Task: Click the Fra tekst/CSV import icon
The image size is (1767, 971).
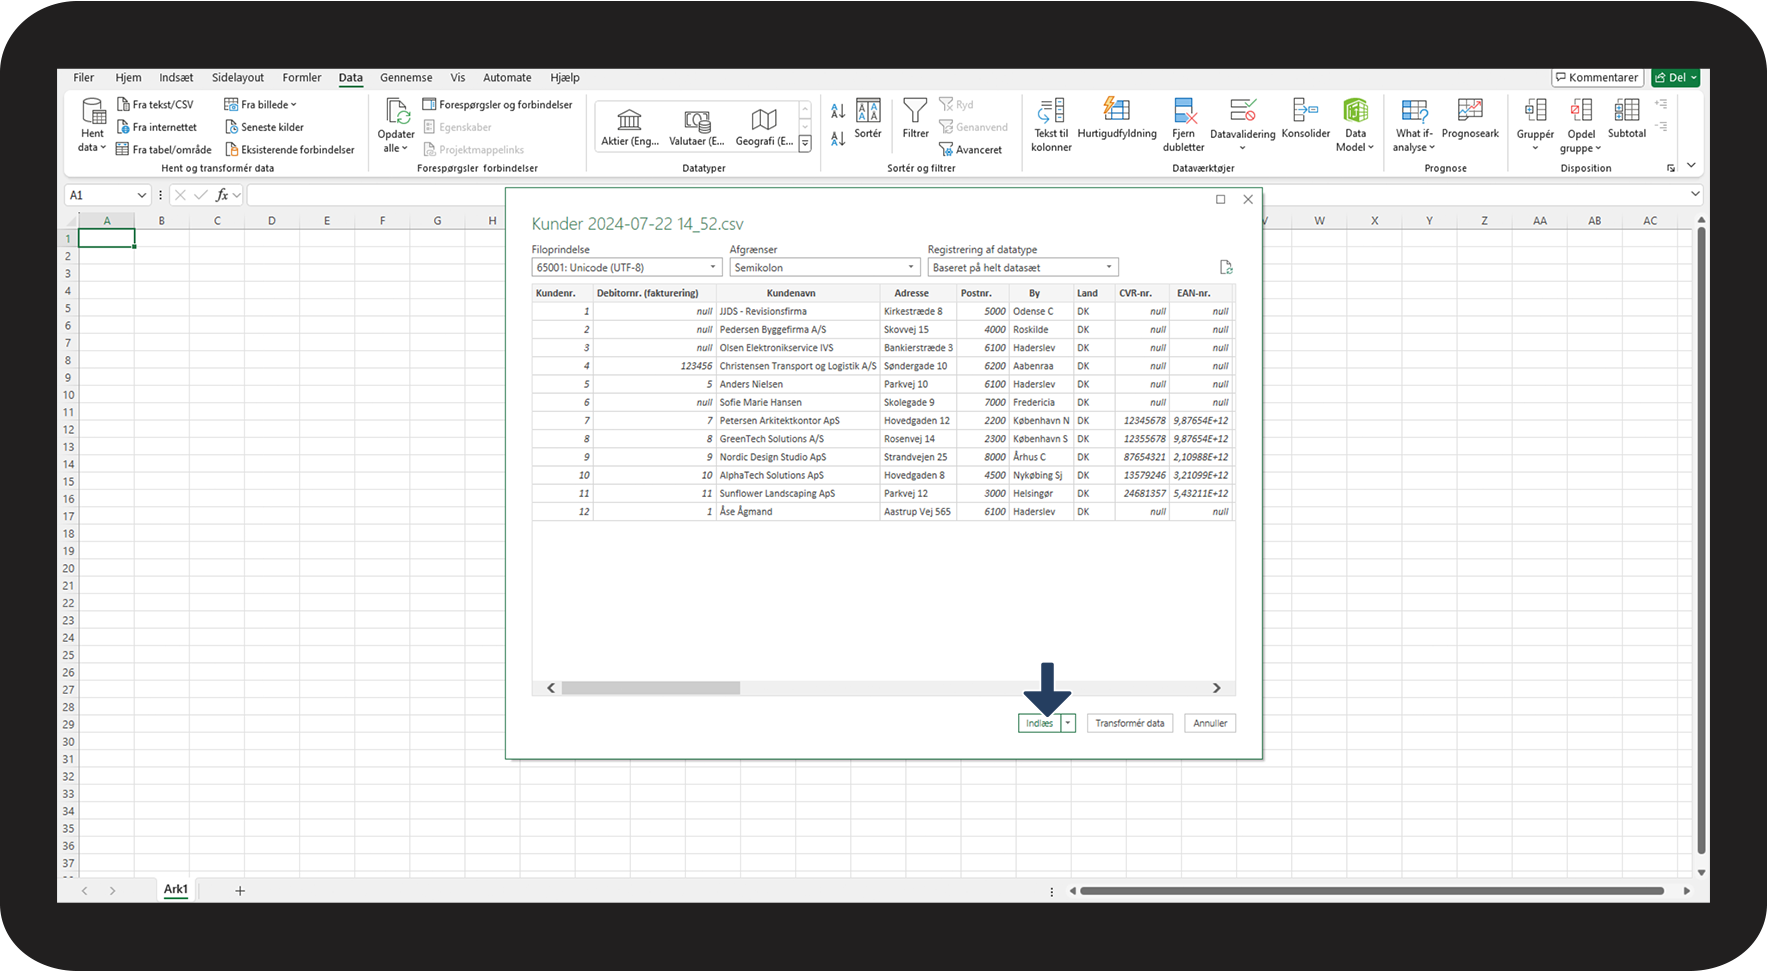Action: 124,104
